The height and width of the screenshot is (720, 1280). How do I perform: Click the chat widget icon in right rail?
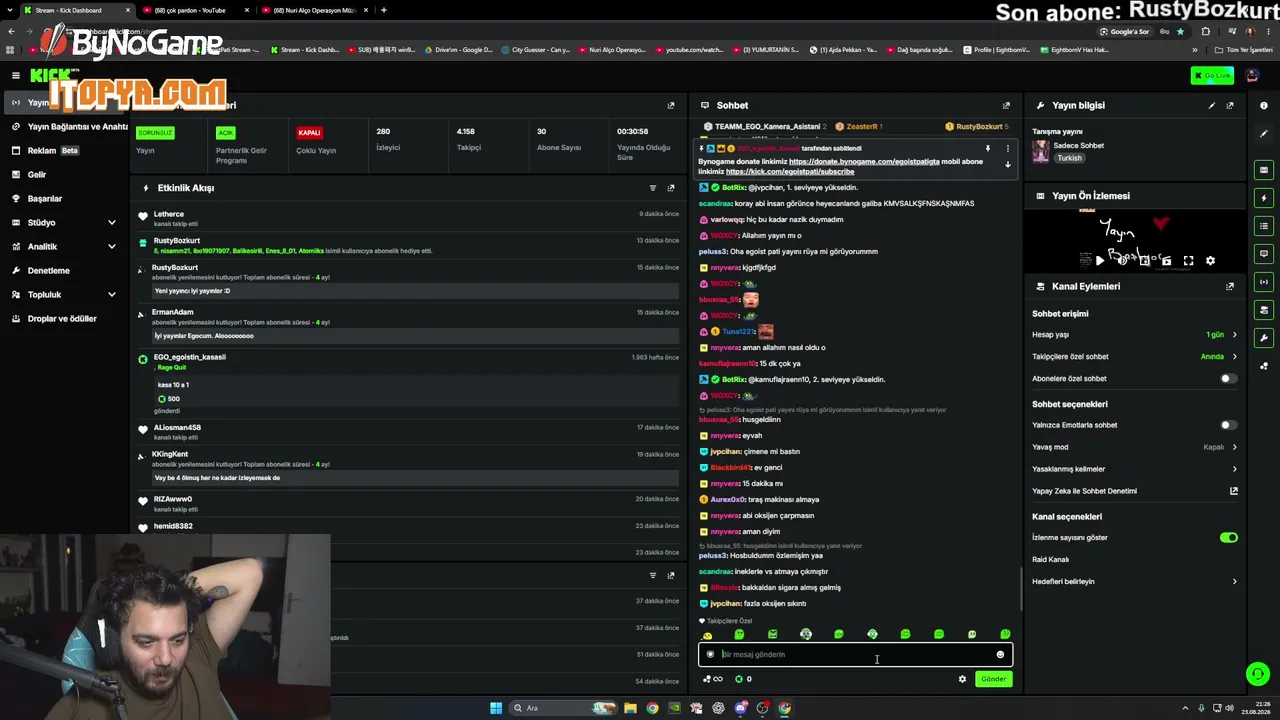point(1264,254)
